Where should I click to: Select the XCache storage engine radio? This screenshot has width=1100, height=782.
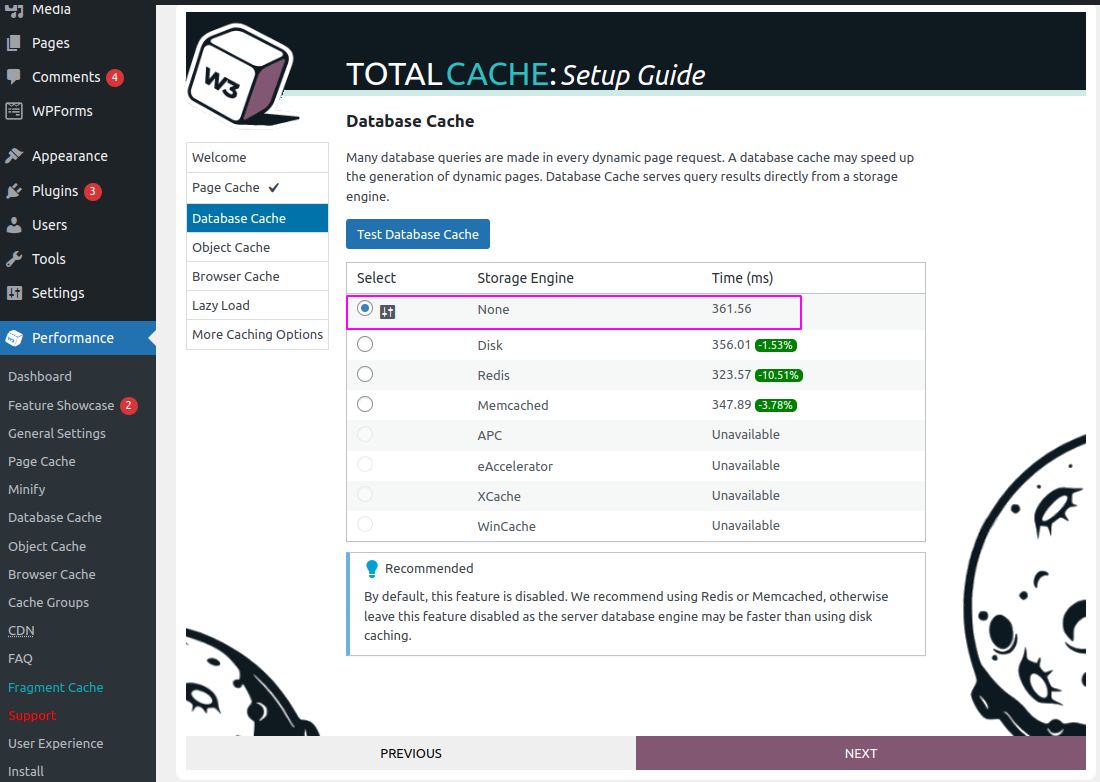(x=365, y=495)
